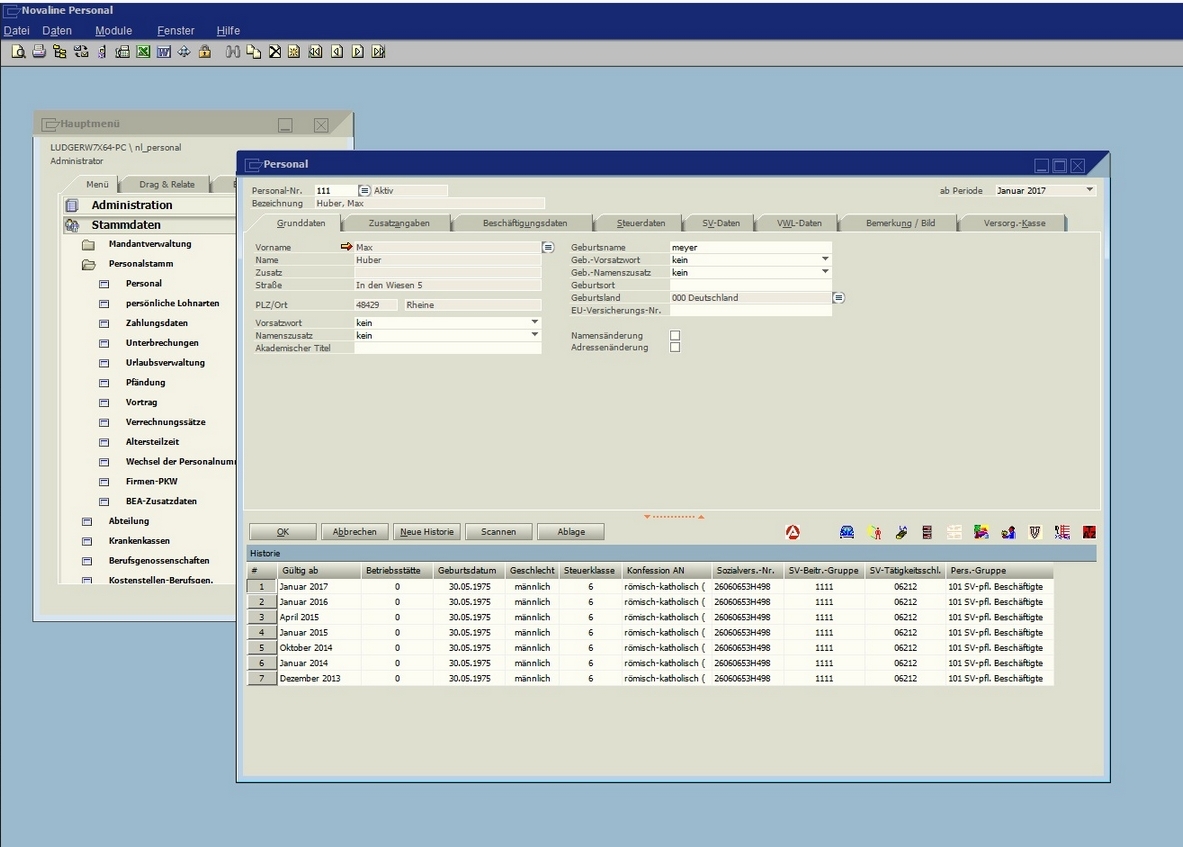Viewport: 1183px width, 847px height.
Task: Select Urlaubsverwaltung in the Hauptmenü tree
Action: tap(165, 363)
